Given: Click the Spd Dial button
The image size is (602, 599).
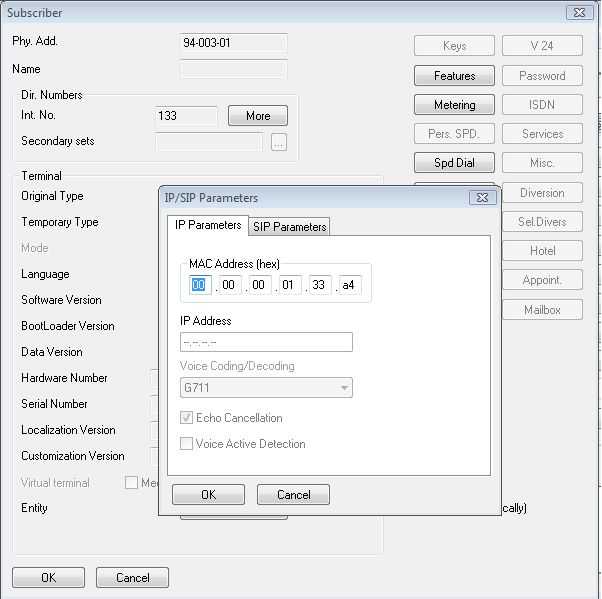Looking at the screenshot, I should click(x=454, y=163).
